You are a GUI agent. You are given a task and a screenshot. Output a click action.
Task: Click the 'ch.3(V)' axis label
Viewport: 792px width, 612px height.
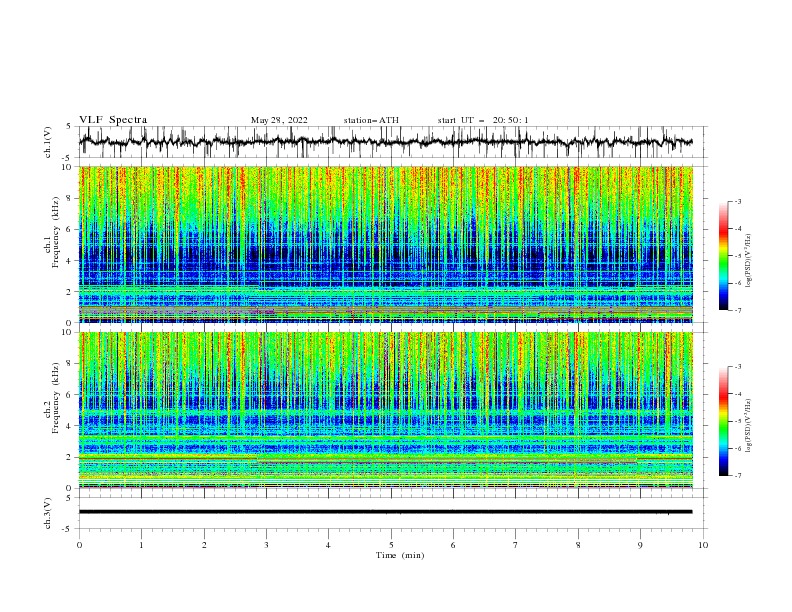(x=48, y=513)
